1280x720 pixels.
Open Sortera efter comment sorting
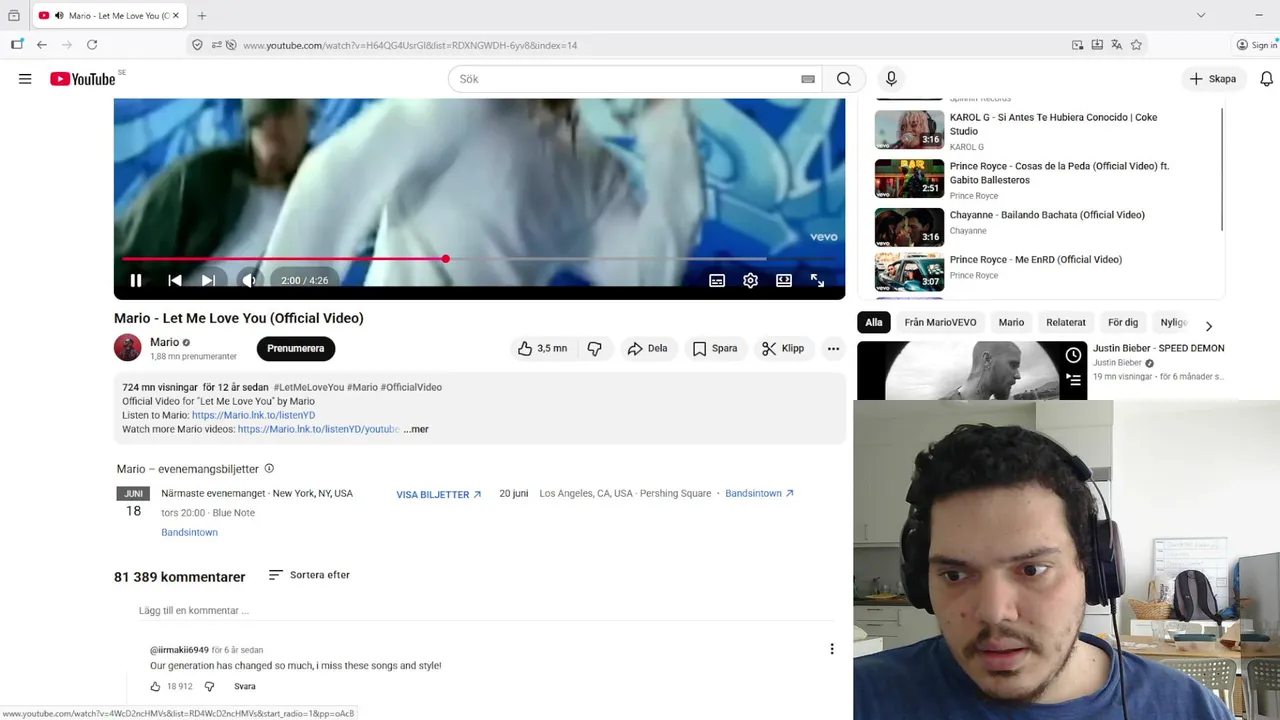click(x=309, y=575)
